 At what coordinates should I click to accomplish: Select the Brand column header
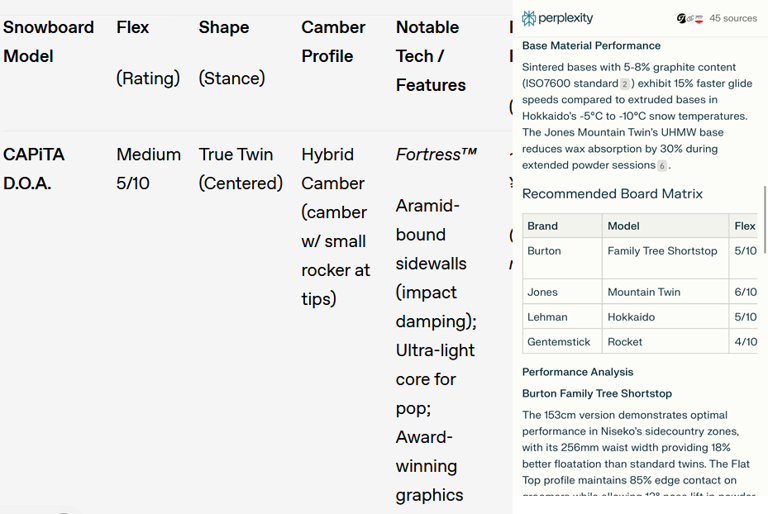pos(542,226)
